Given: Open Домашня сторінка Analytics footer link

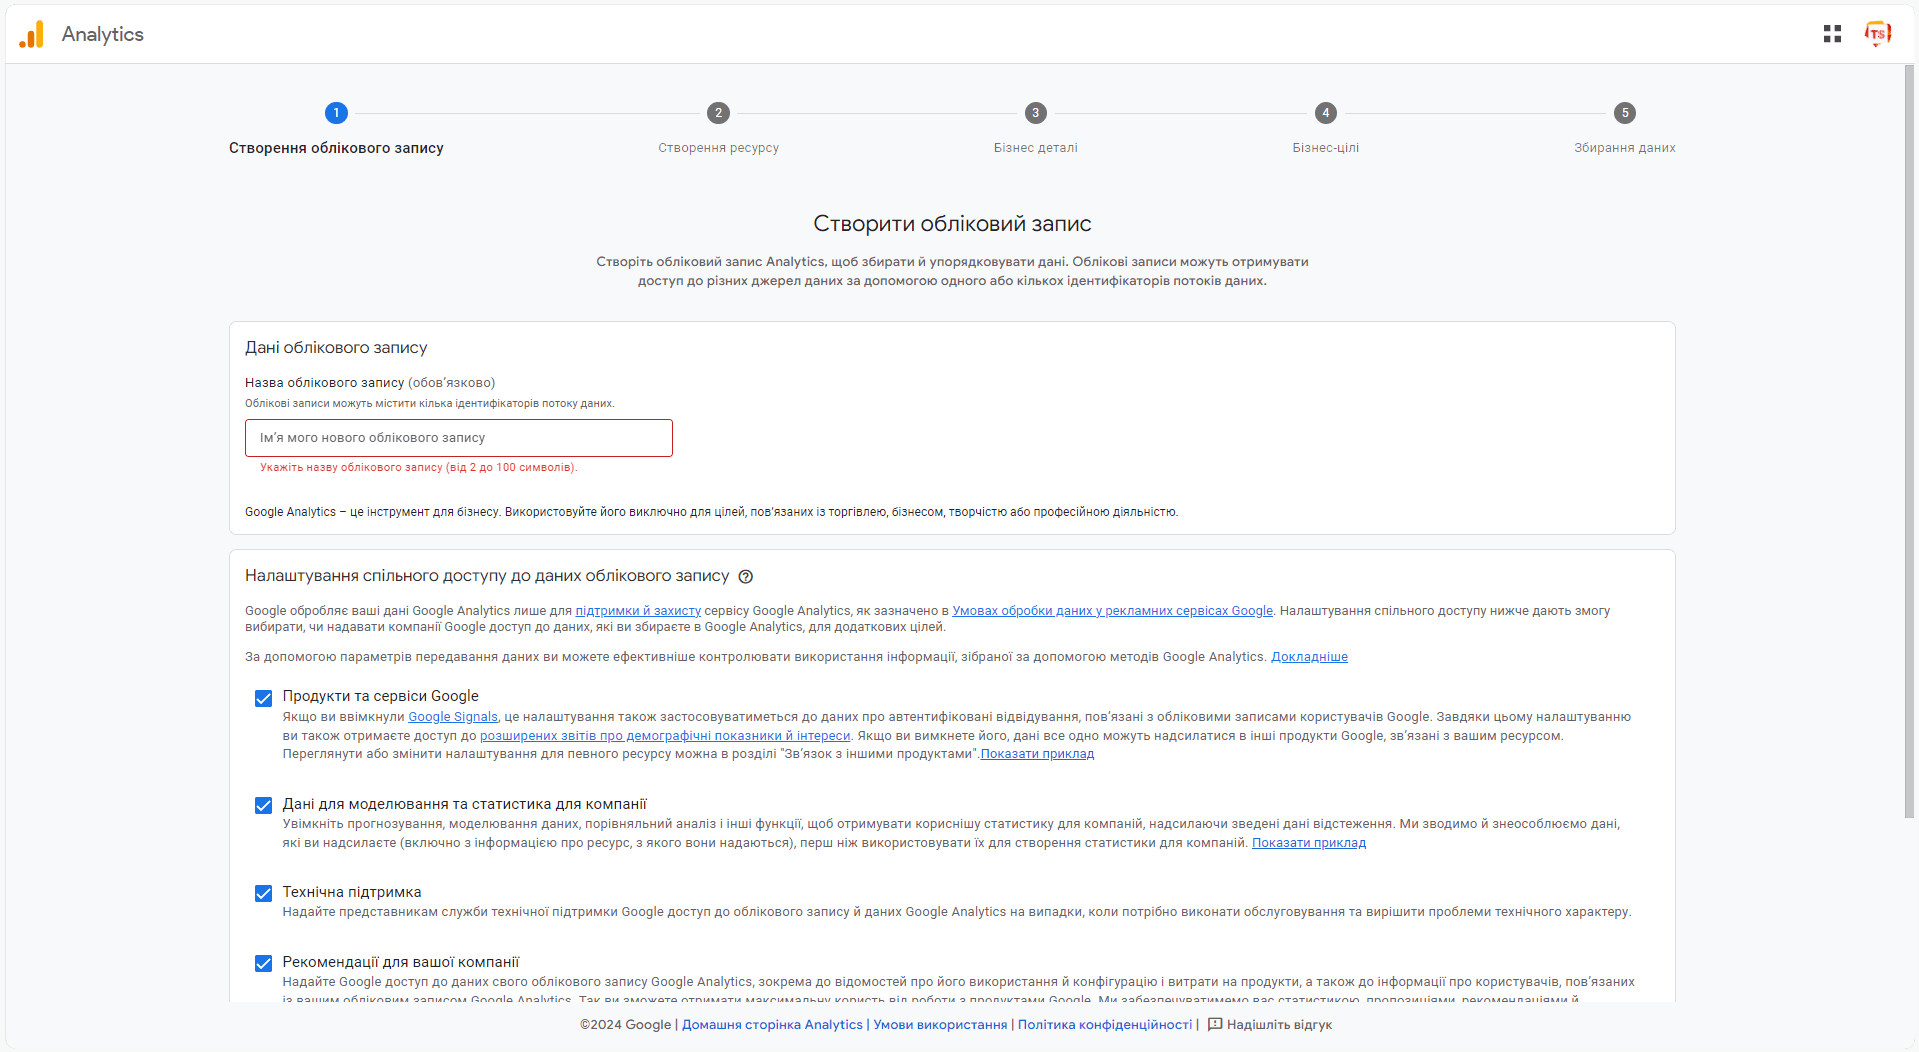Looking at the screenshot, I should 772,1024.
